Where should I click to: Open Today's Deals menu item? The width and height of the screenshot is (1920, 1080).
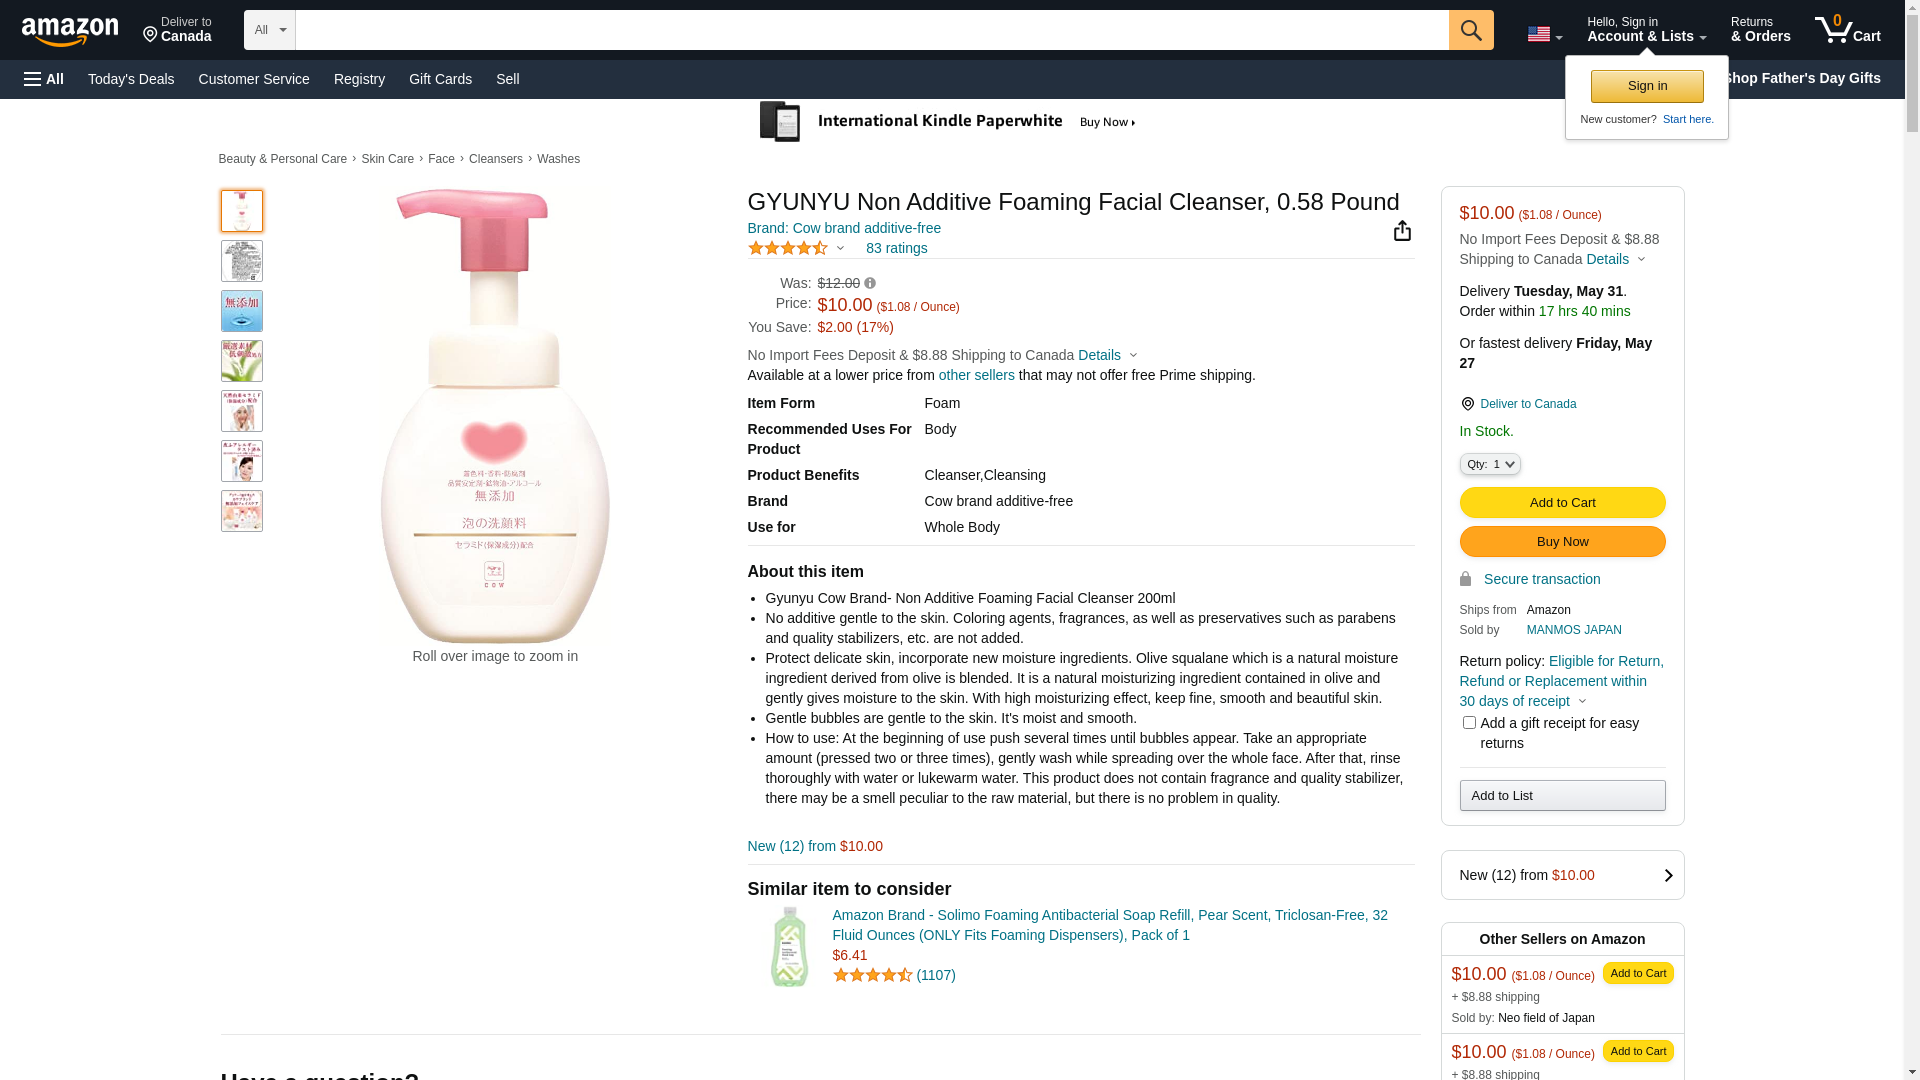point(131,79)
